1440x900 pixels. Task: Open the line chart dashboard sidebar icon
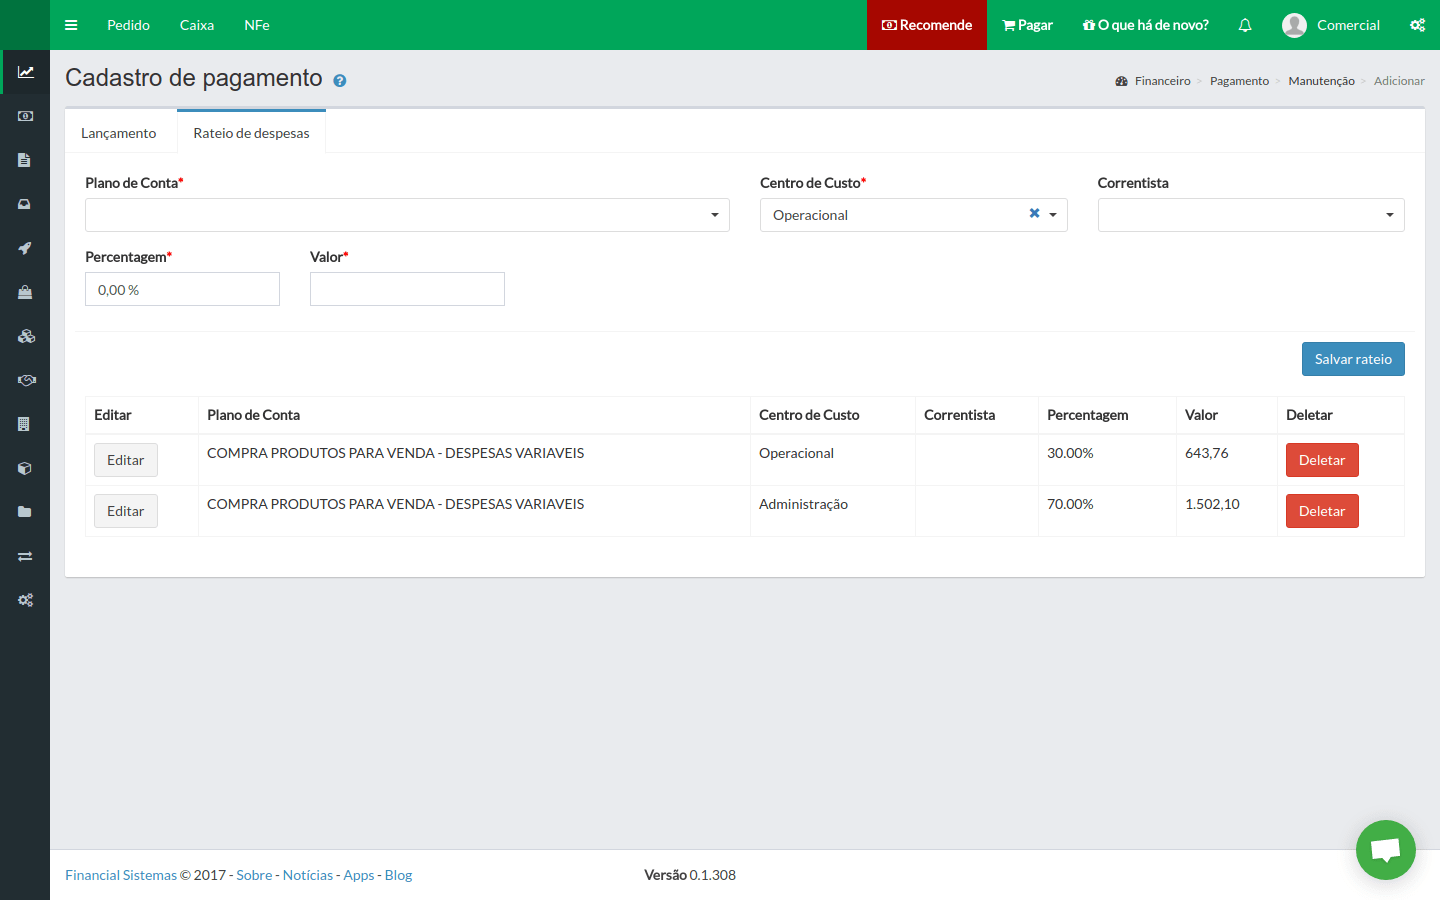[x=25, y=72]
